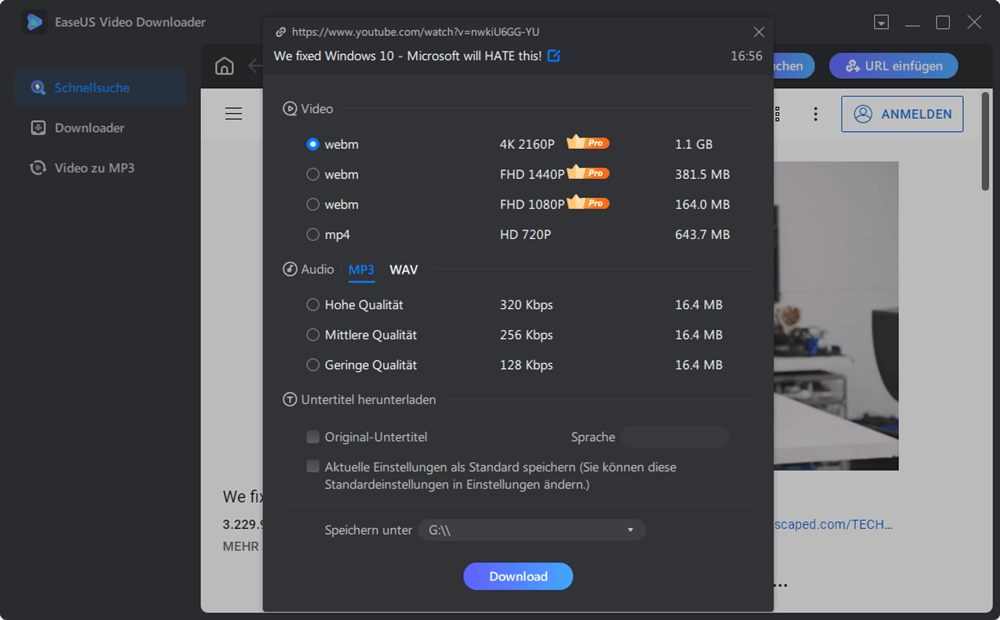Click the video thumbnail behind the dialog
This screenshot has height=620, width=1000.
836,316
